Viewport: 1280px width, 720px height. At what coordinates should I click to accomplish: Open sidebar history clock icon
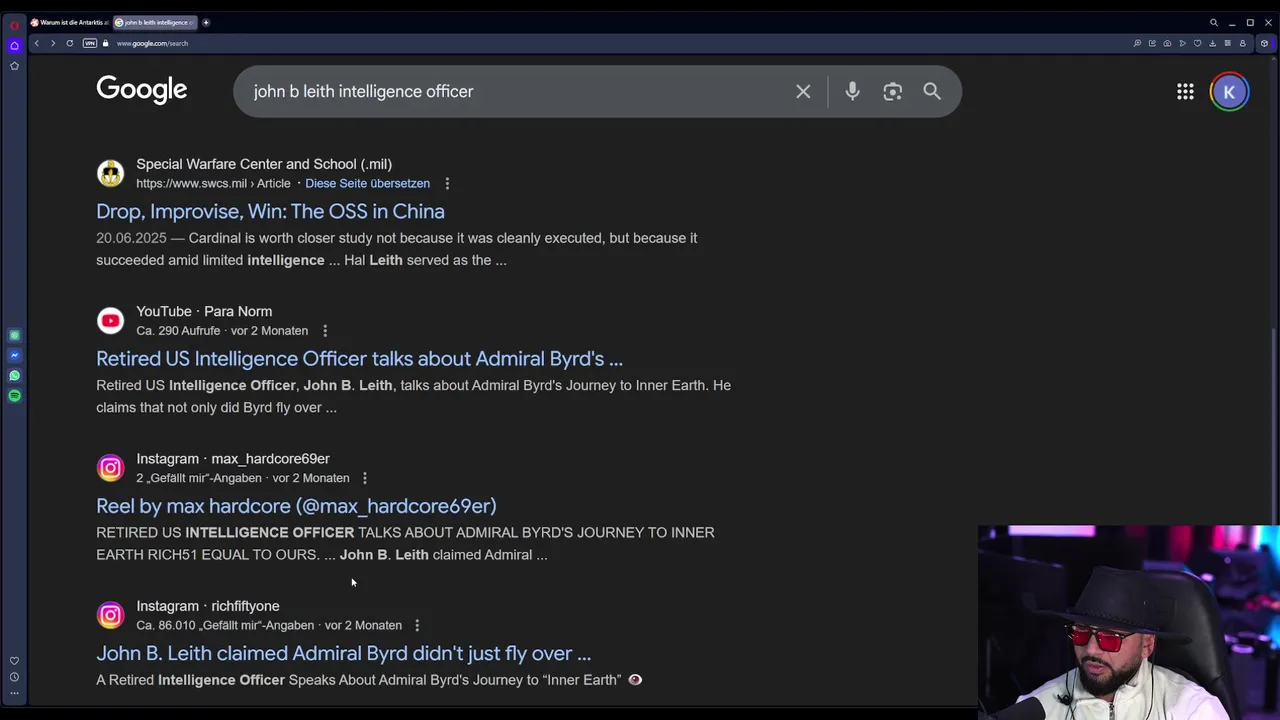click(x=14, y=677)
